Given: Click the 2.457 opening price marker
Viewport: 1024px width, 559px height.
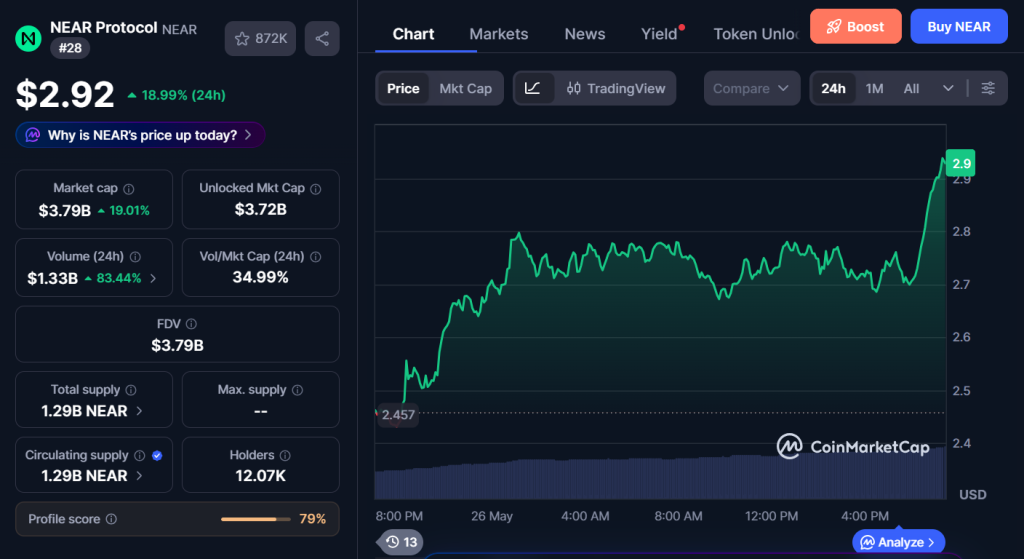Looking at the screenshot, I should point(398,415).
